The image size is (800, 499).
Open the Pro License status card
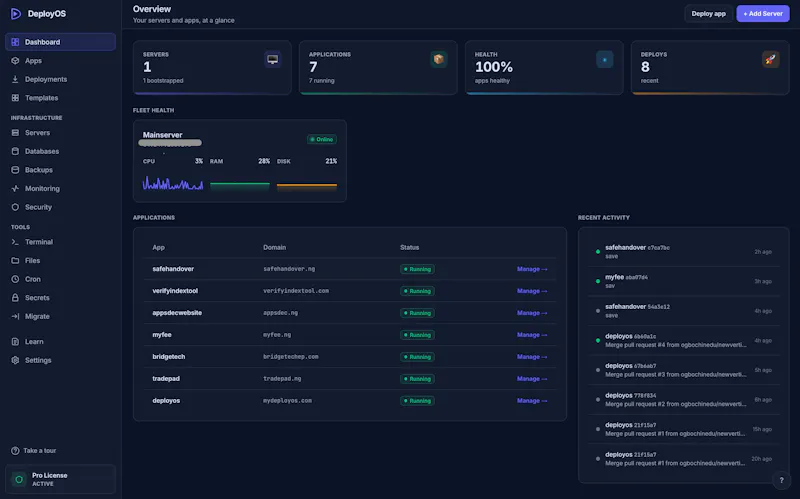point(60,479)
